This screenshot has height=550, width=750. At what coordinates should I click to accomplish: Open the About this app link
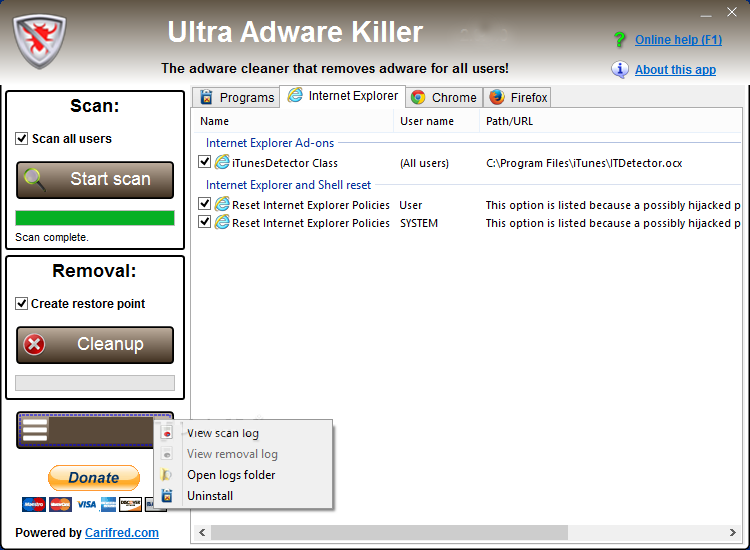[x=675, y=70]
